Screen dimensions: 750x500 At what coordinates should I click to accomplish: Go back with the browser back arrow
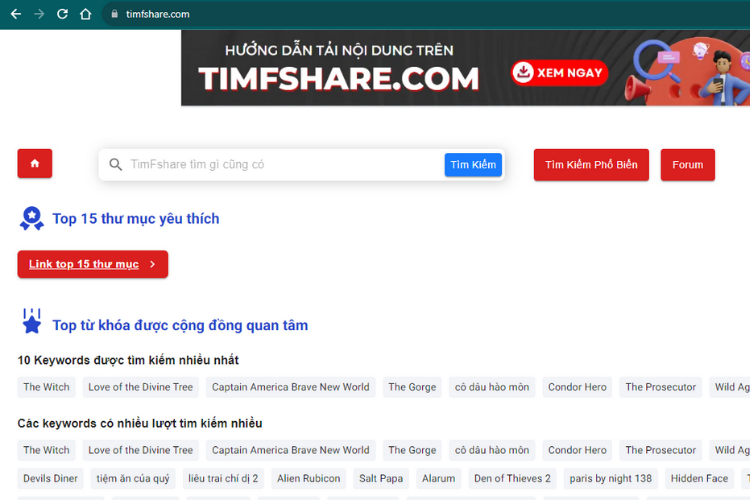tap(16, 14)
